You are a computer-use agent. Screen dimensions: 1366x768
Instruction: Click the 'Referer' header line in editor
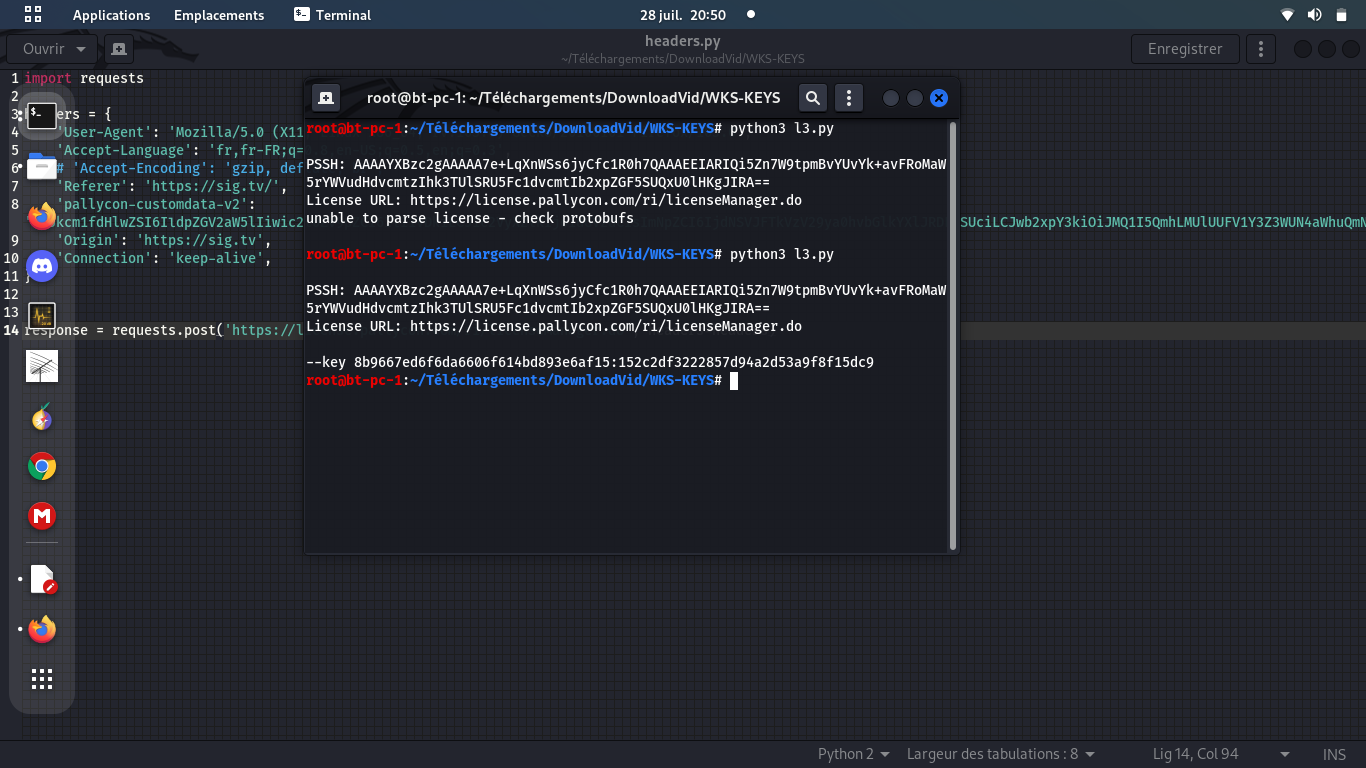click(172, 186)
